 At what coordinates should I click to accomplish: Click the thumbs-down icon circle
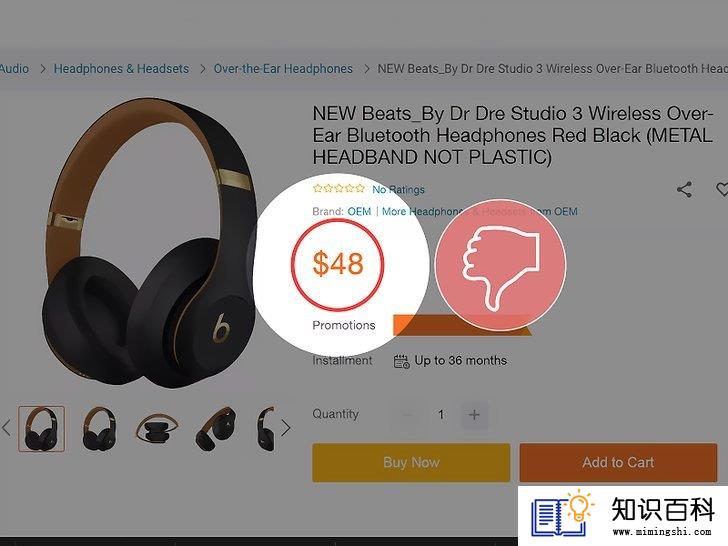pos(500,265)
